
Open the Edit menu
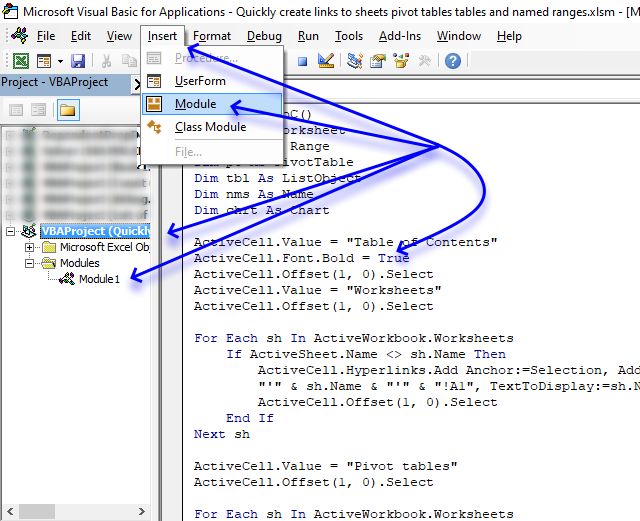81,36
